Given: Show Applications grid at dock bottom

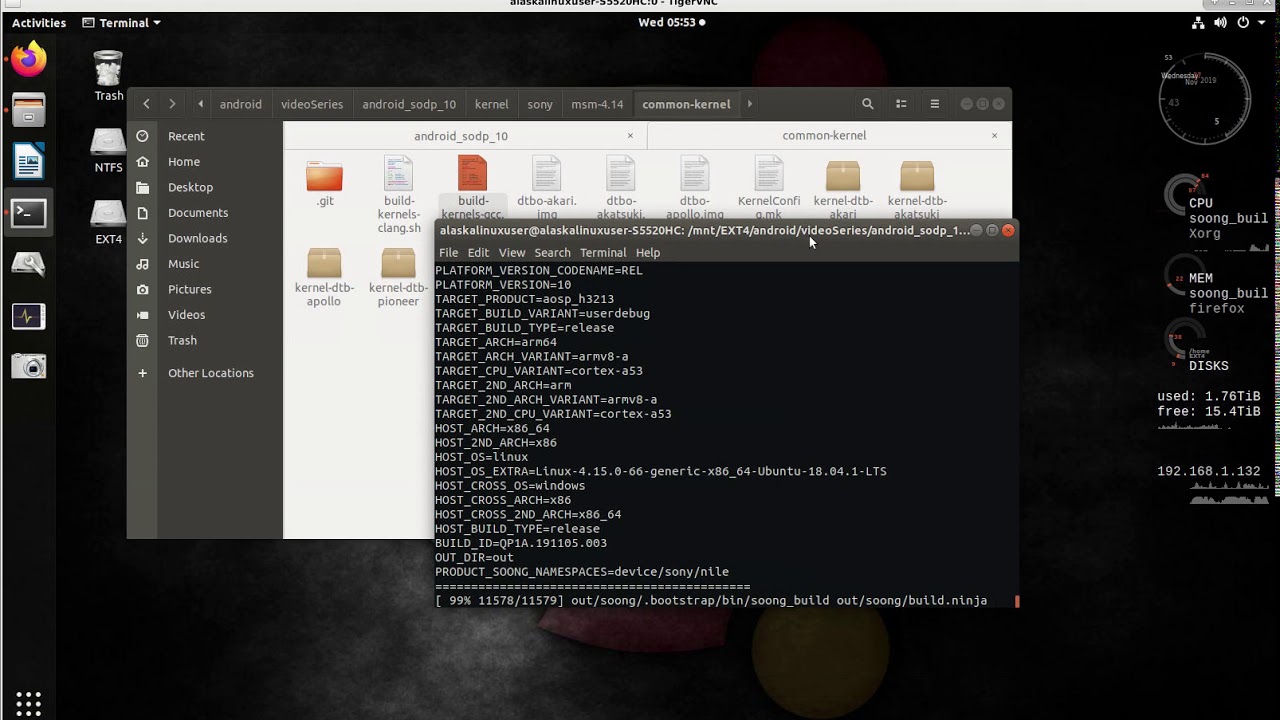Looking at the screenshot, I should point(28,702).
